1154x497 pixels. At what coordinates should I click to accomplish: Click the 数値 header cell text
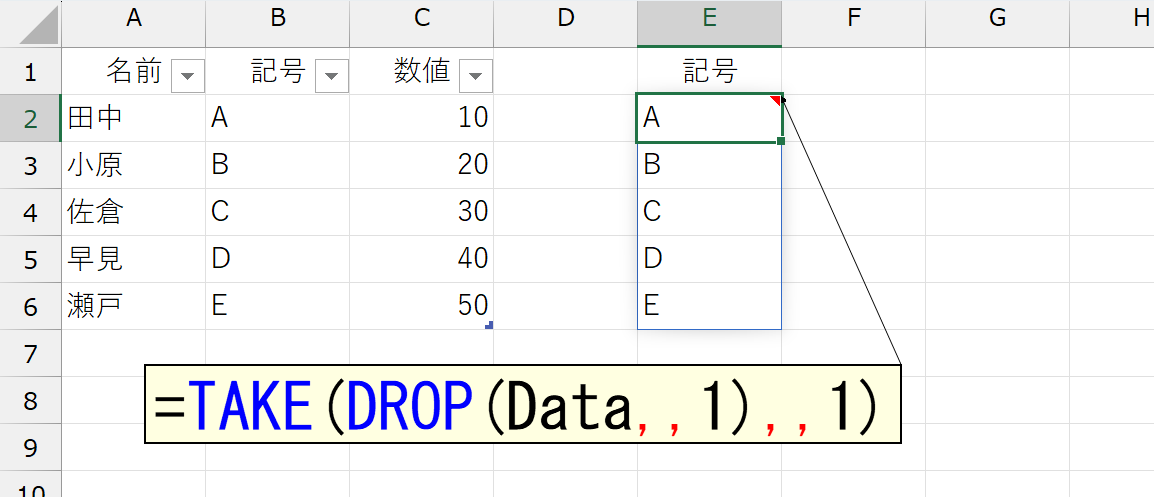click(422, 71)
